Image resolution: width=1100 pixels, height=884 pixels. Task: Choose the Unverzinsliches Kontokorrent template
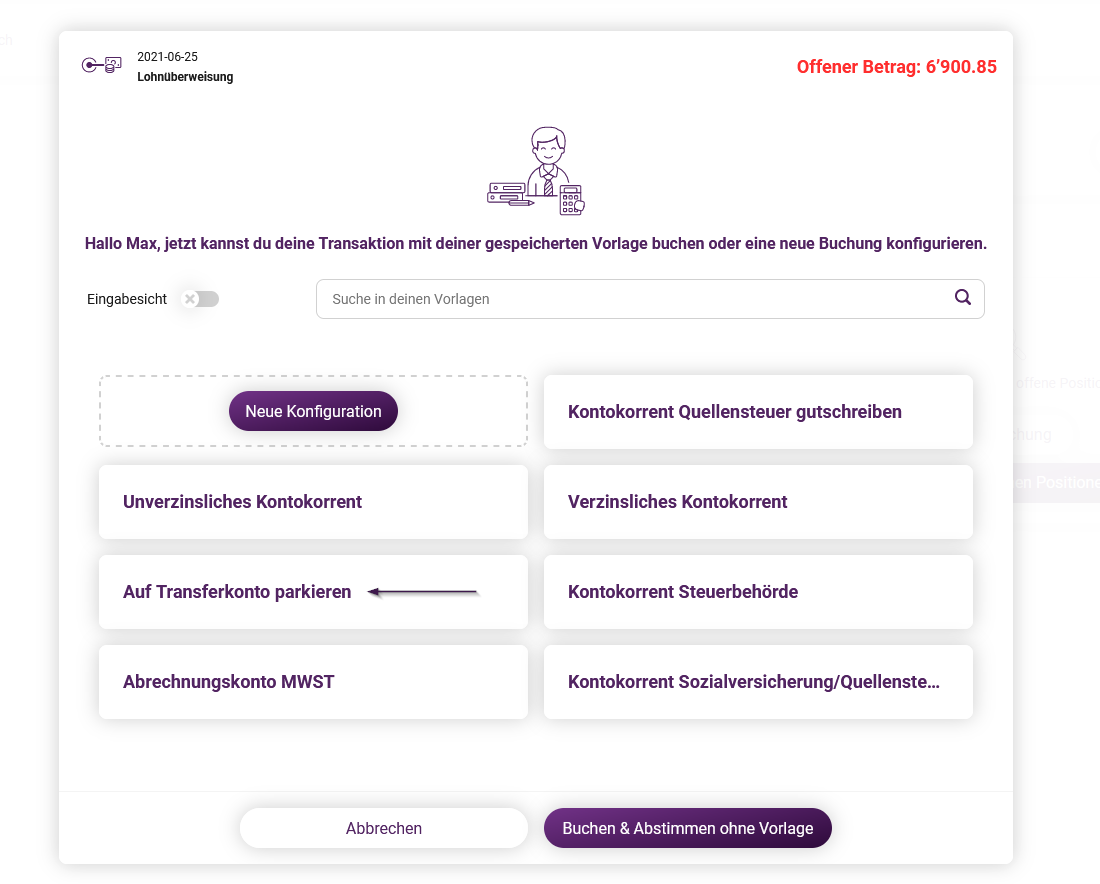pyautogui.click(x=314, y=502)
